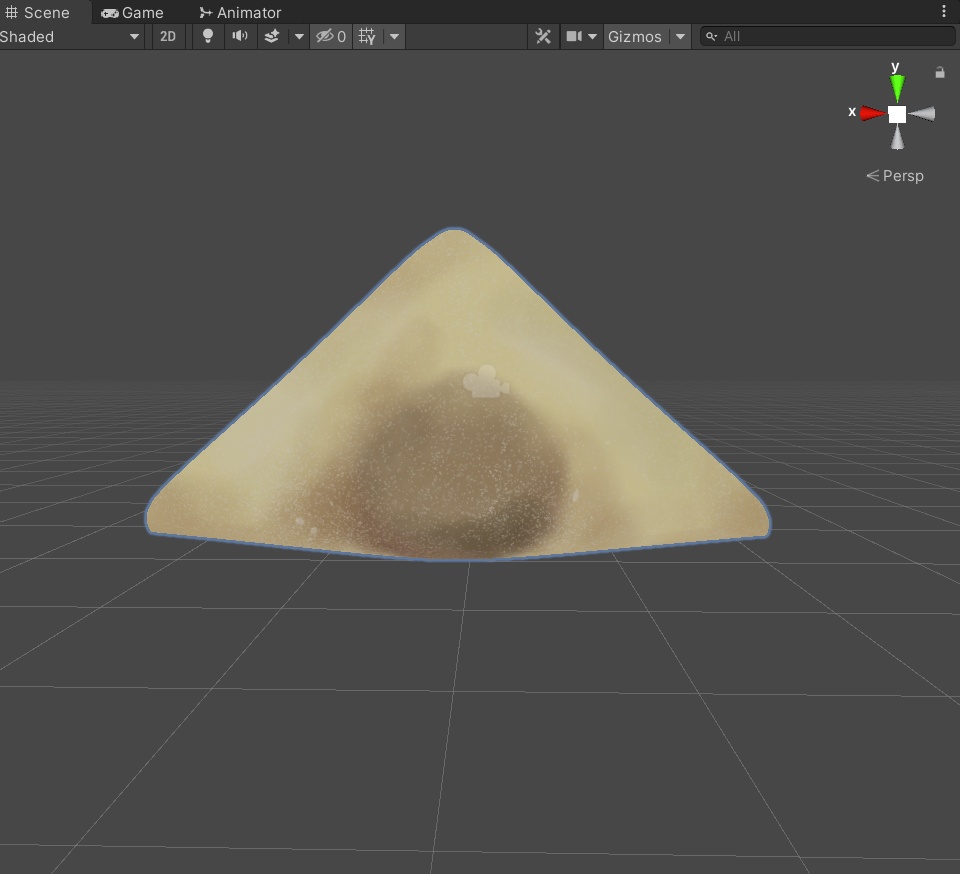Toggle scene lighting lightbulb icon
Viewport: 960px width, 874px height.
(x=208, y=37)
